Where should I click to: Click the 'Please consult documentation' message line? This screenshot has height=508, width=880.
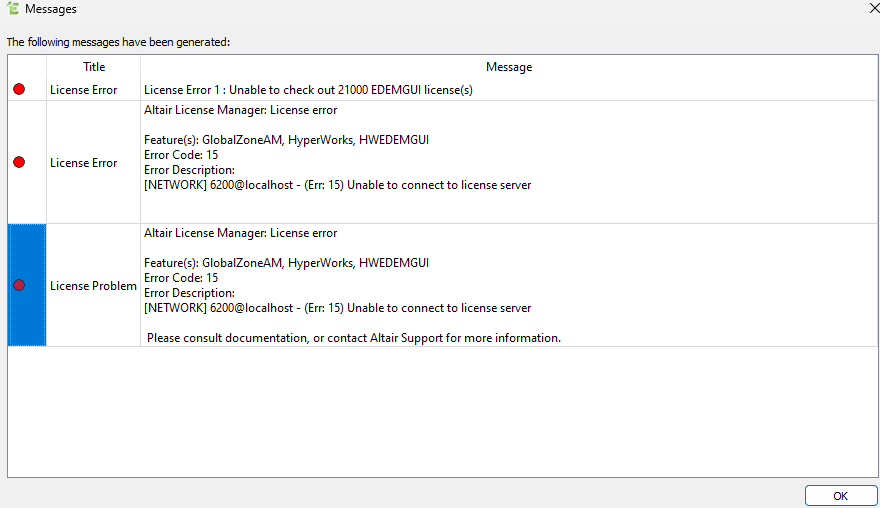point(354,338)
